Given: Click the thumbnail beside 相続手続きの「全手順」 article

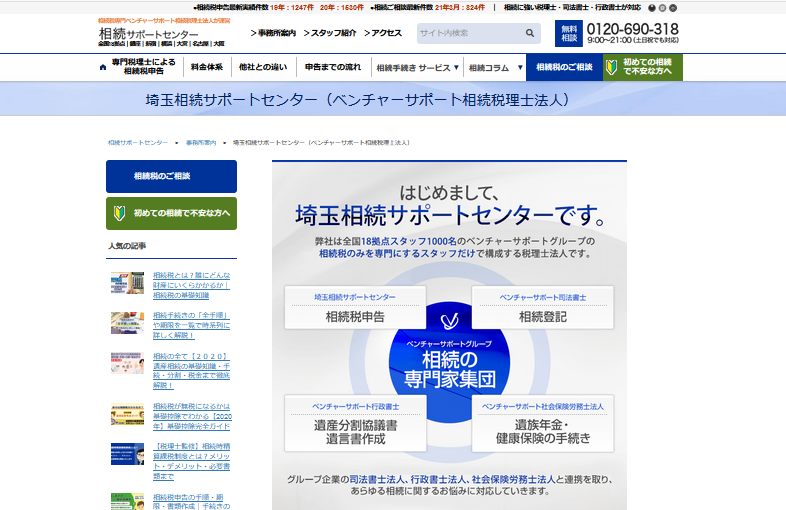Looking at the screenshot, I should (x=127, y=323).
